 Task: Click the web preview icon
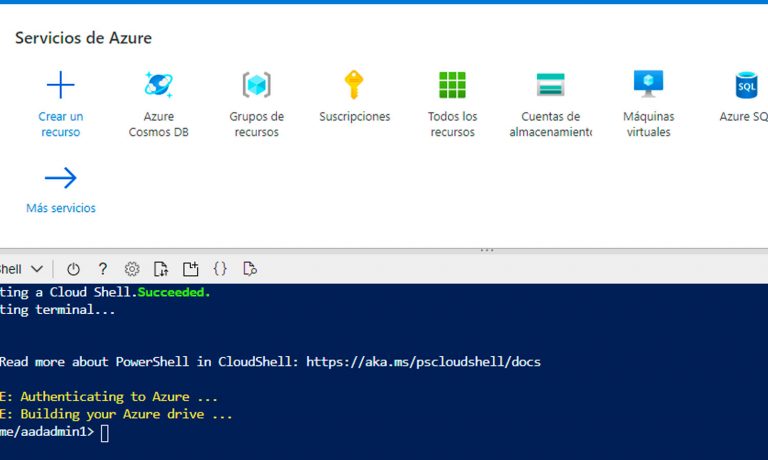[x=250, y=269]
